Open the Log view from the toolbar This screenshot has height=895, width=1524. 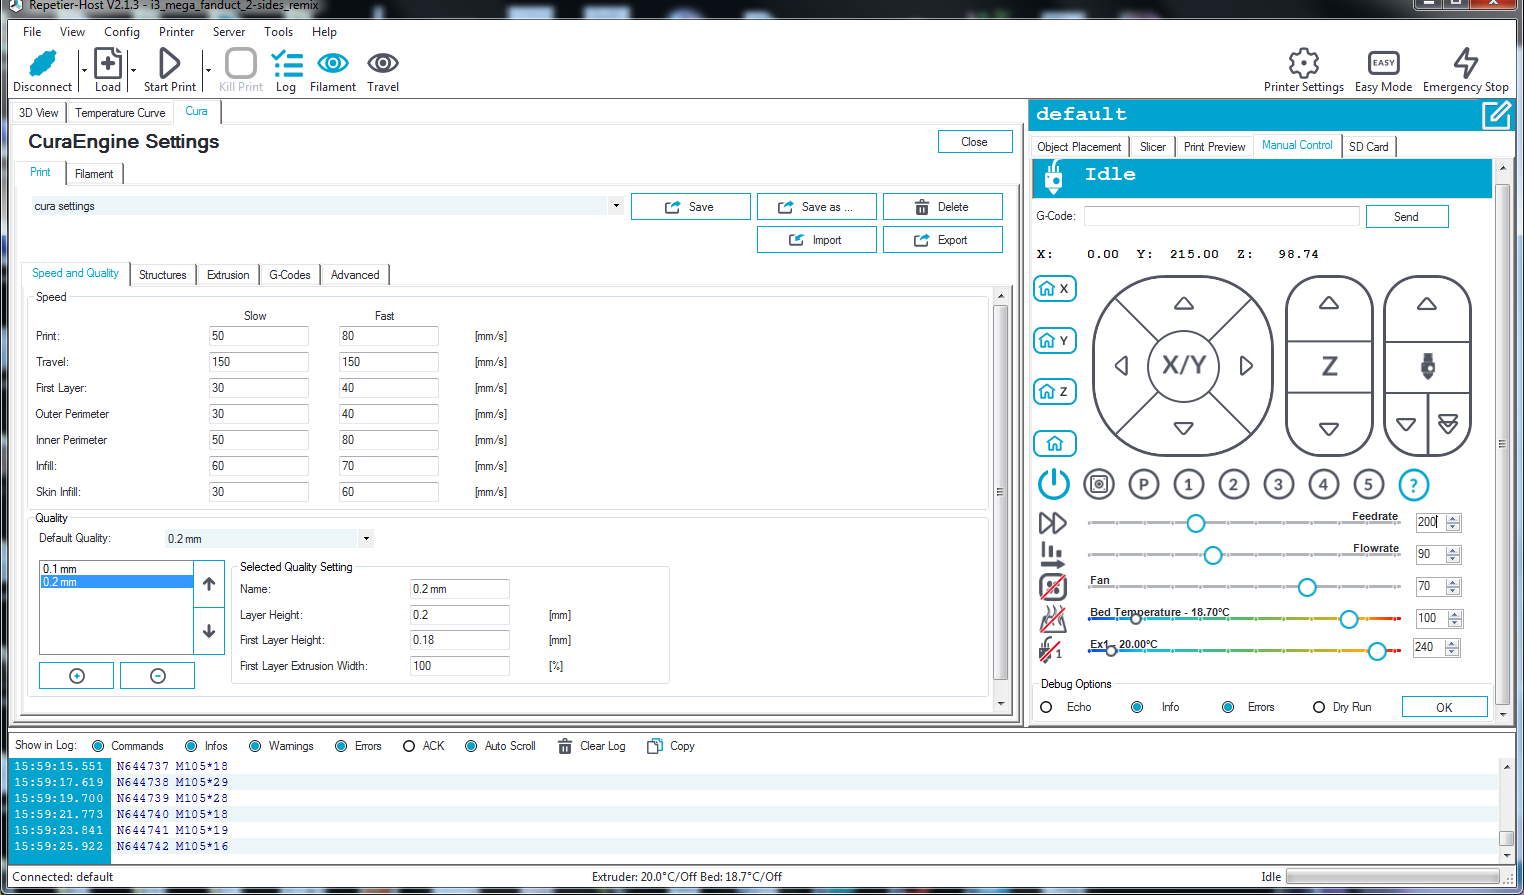click(x=286, y=66)
